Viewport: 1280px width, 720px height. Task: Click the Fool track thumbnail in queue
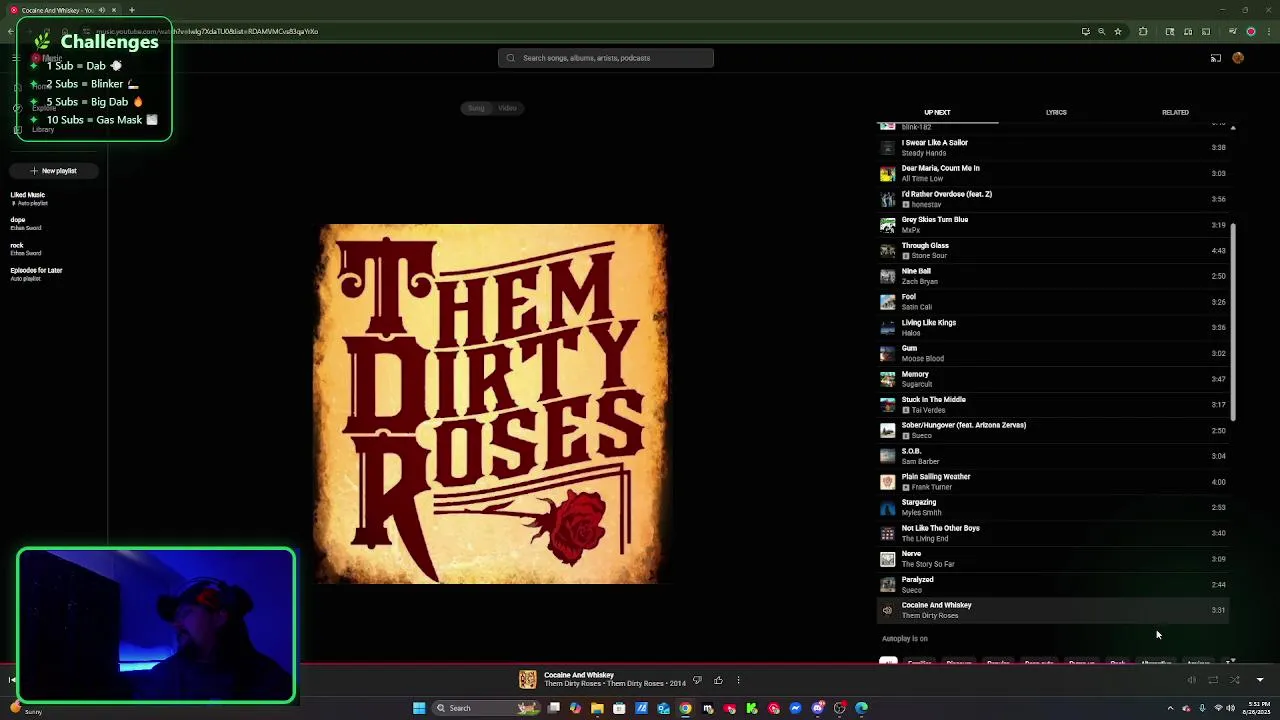pyautogui.click(x=887, y=302)
